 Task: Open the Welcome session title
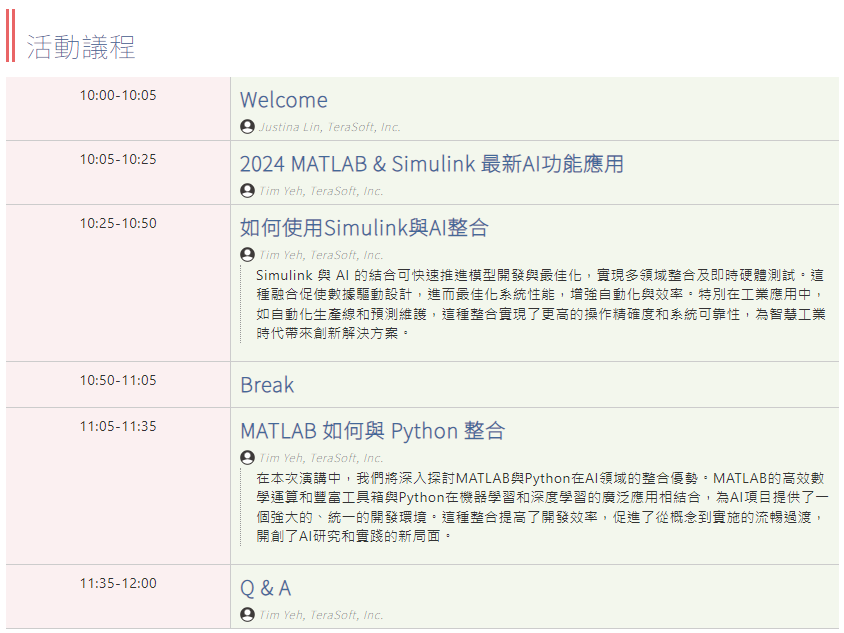pos(284,100)
